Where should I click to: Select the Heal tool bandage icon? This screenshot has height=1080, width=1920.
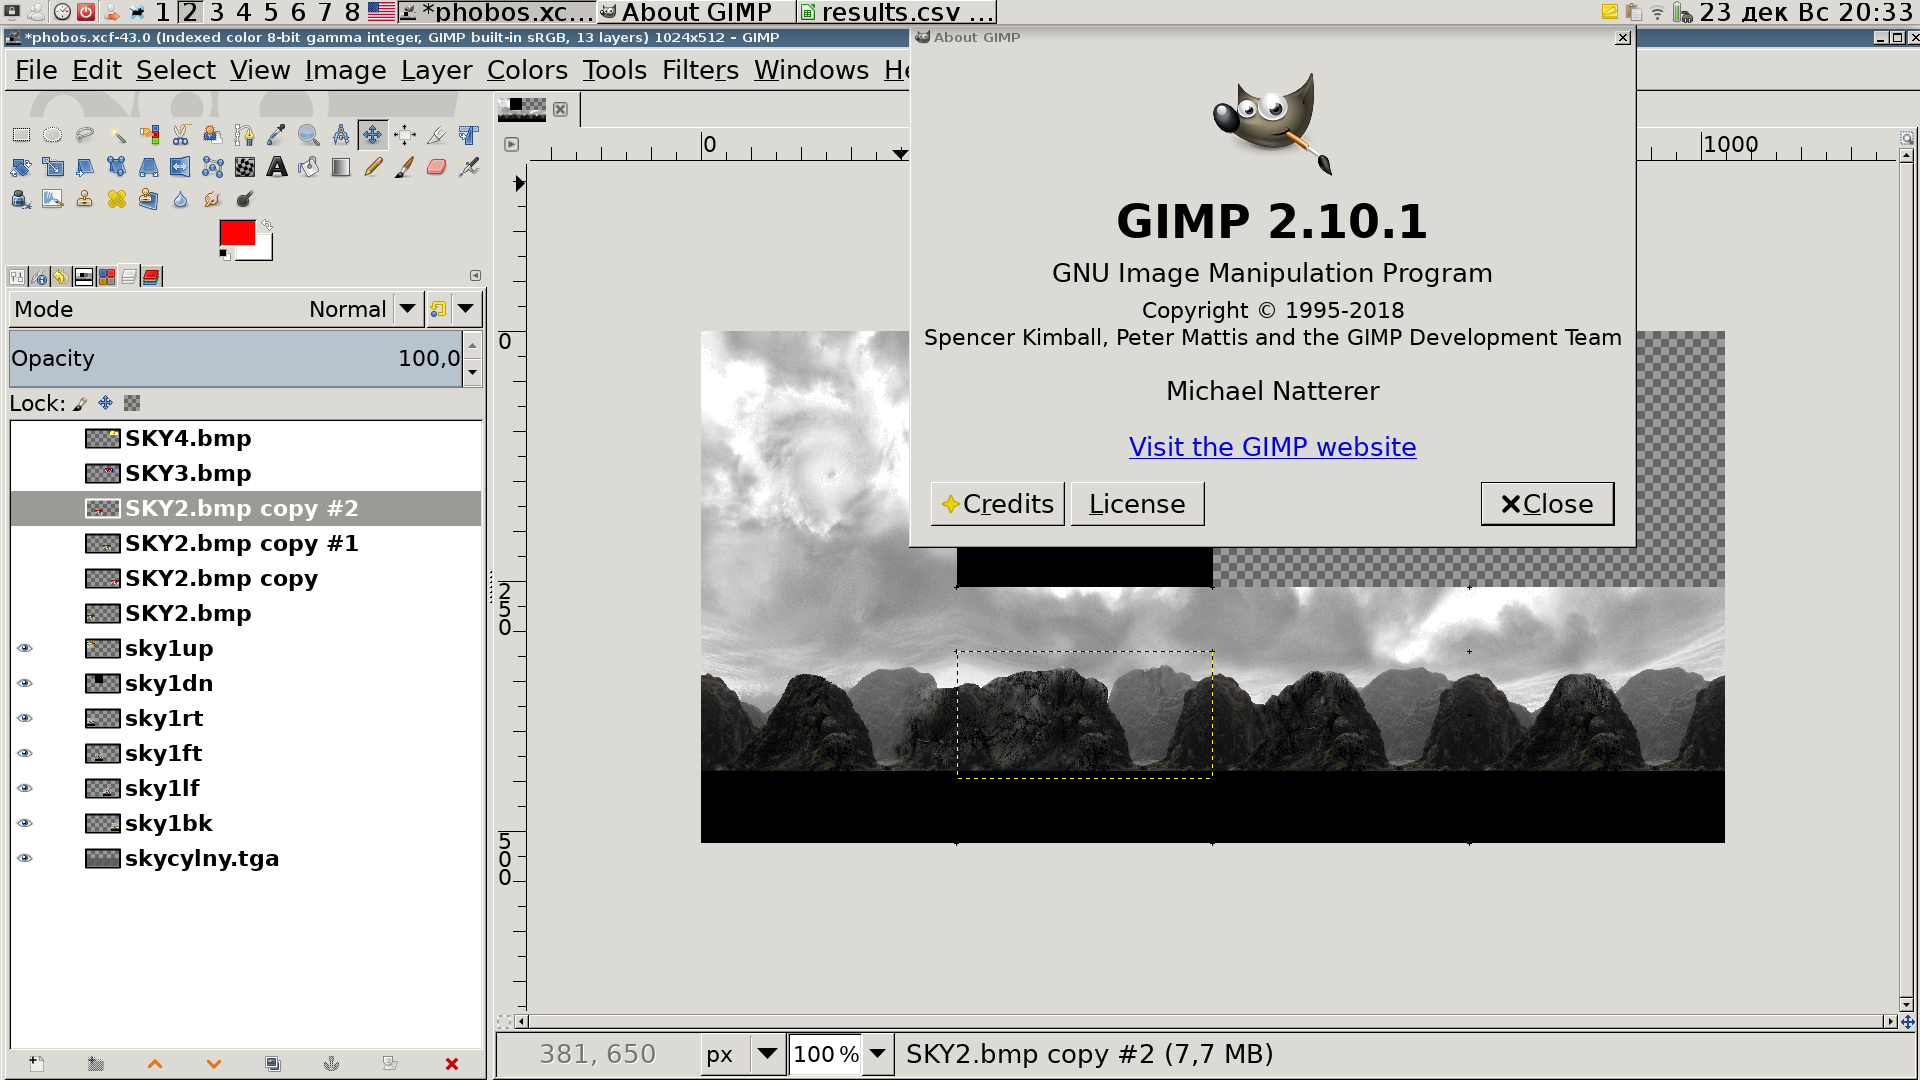pos(117,199)
